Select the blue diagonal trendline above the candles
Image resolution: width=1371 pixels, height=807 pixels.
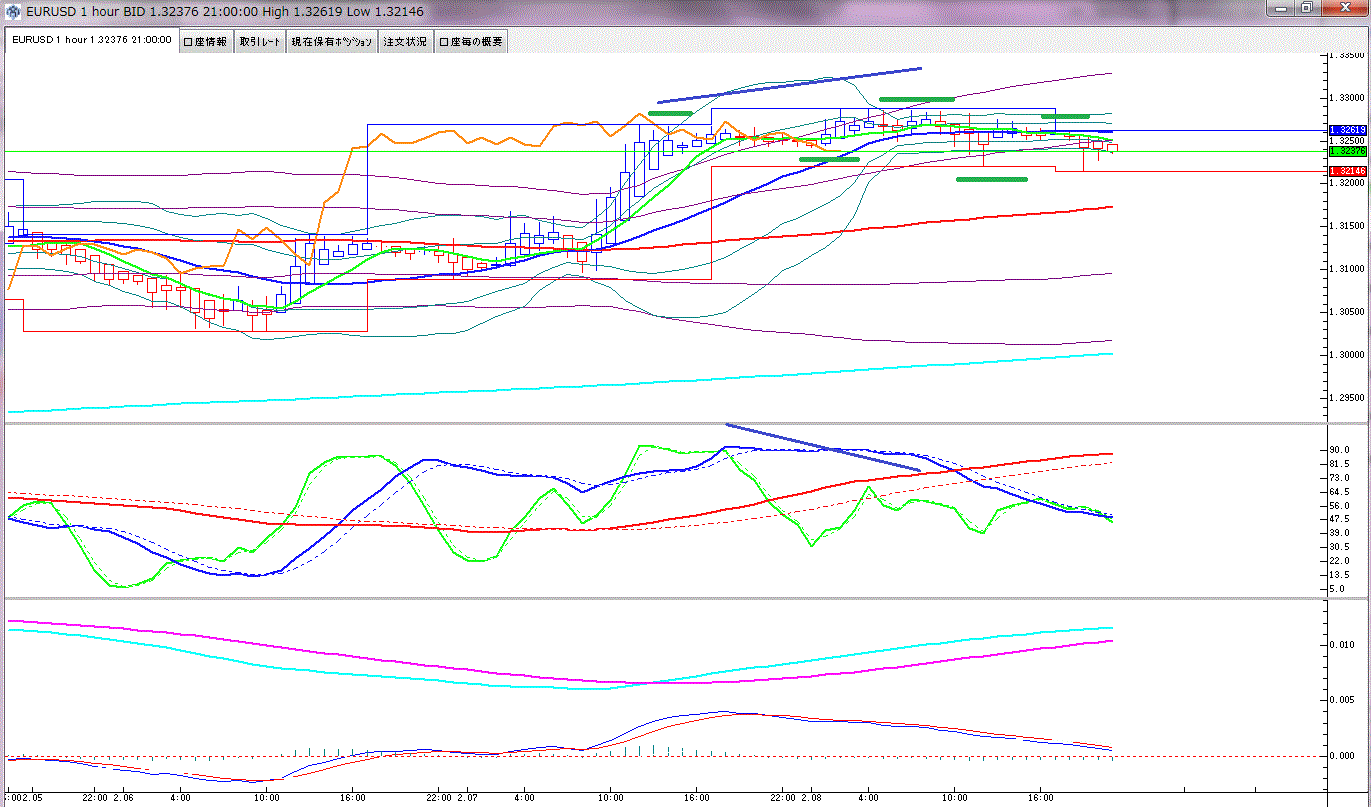[x=789, y=85]
